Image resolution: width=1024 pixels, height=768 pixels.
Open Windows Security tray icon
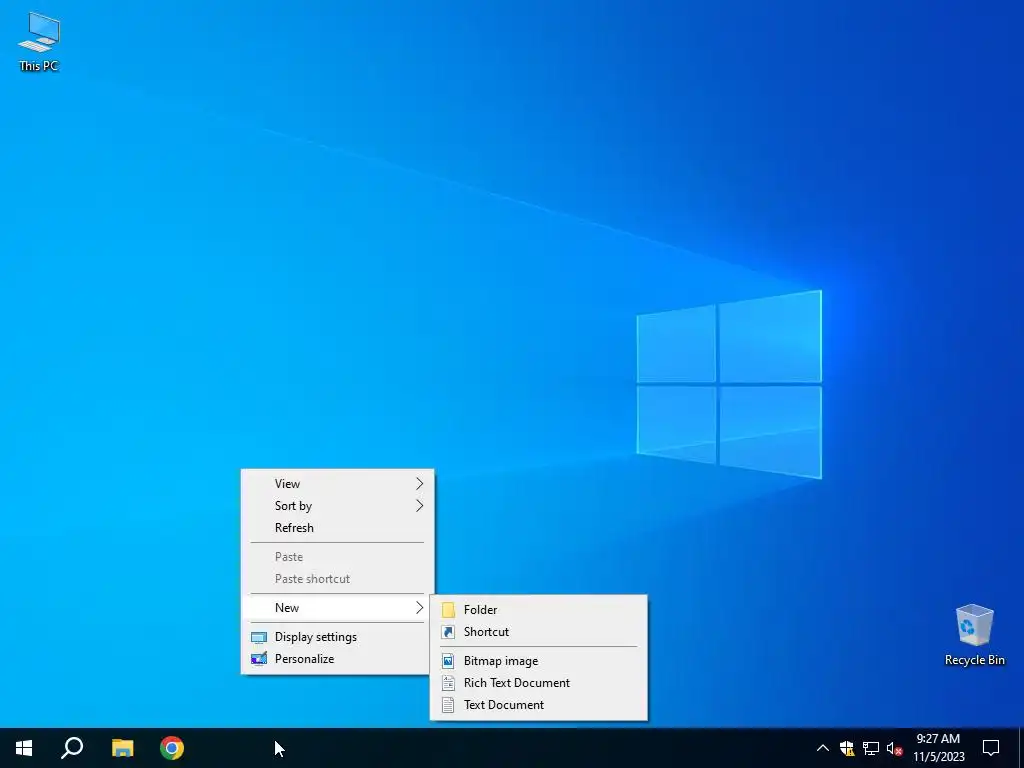pyautogui.click(x=847, y=748)
